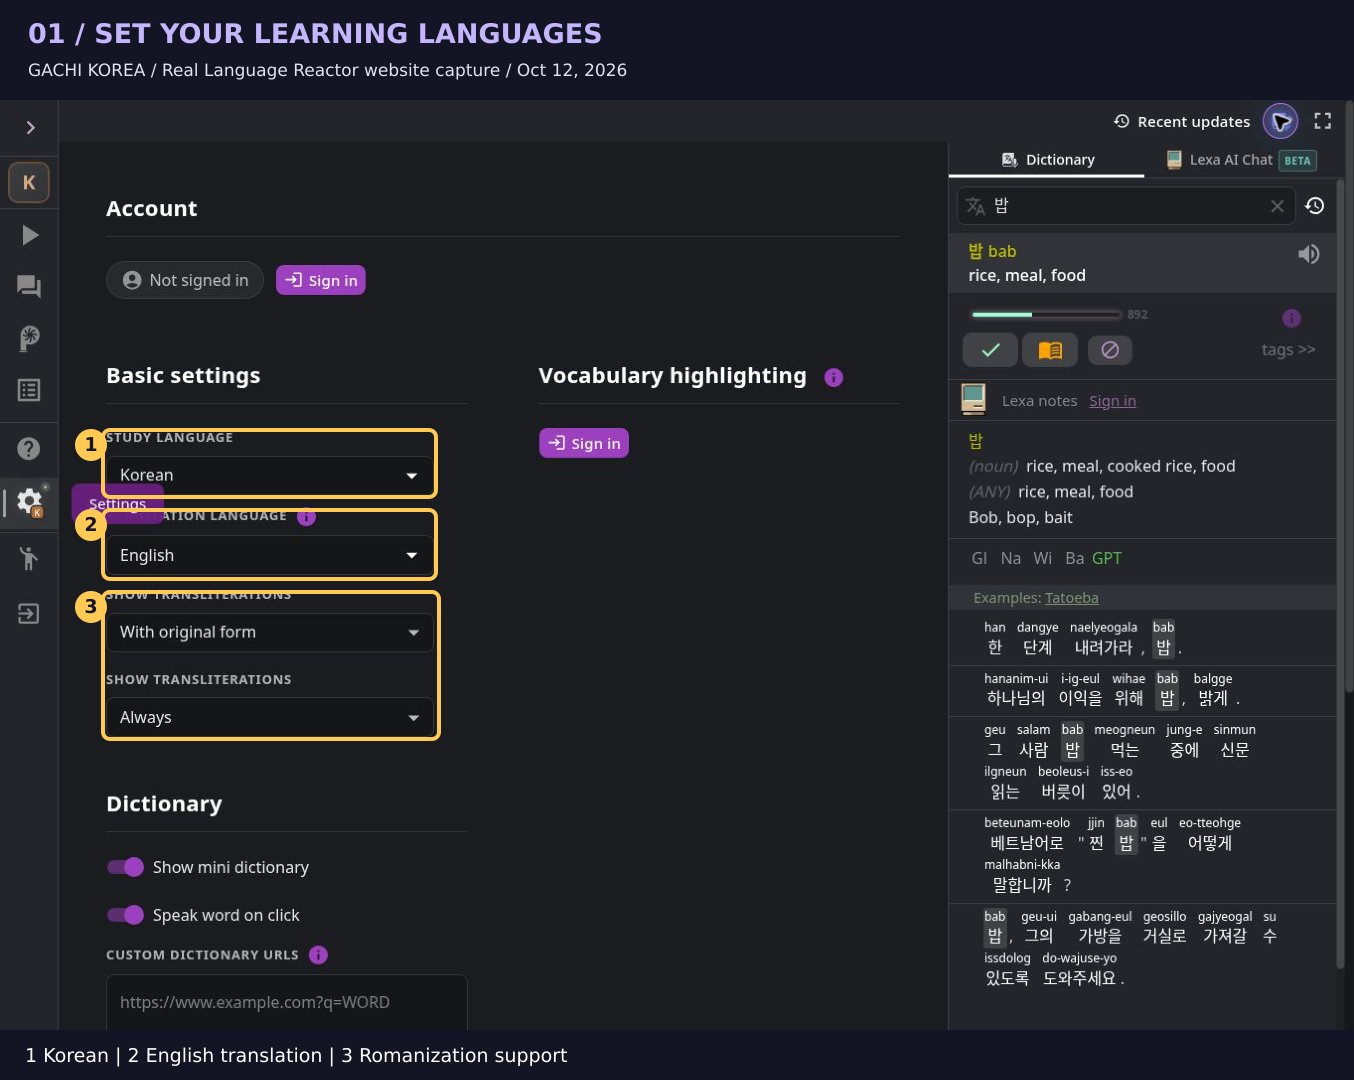
Task: Click the custom dictionary URL input field
Action: pyautogui.click(x=287, y=1002)
